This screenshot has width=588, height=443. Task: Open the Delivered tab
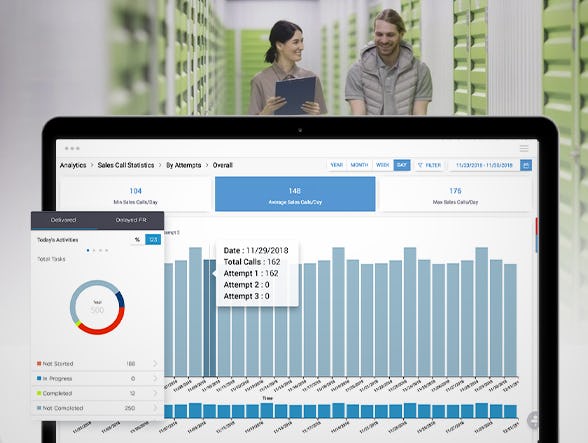63,220
